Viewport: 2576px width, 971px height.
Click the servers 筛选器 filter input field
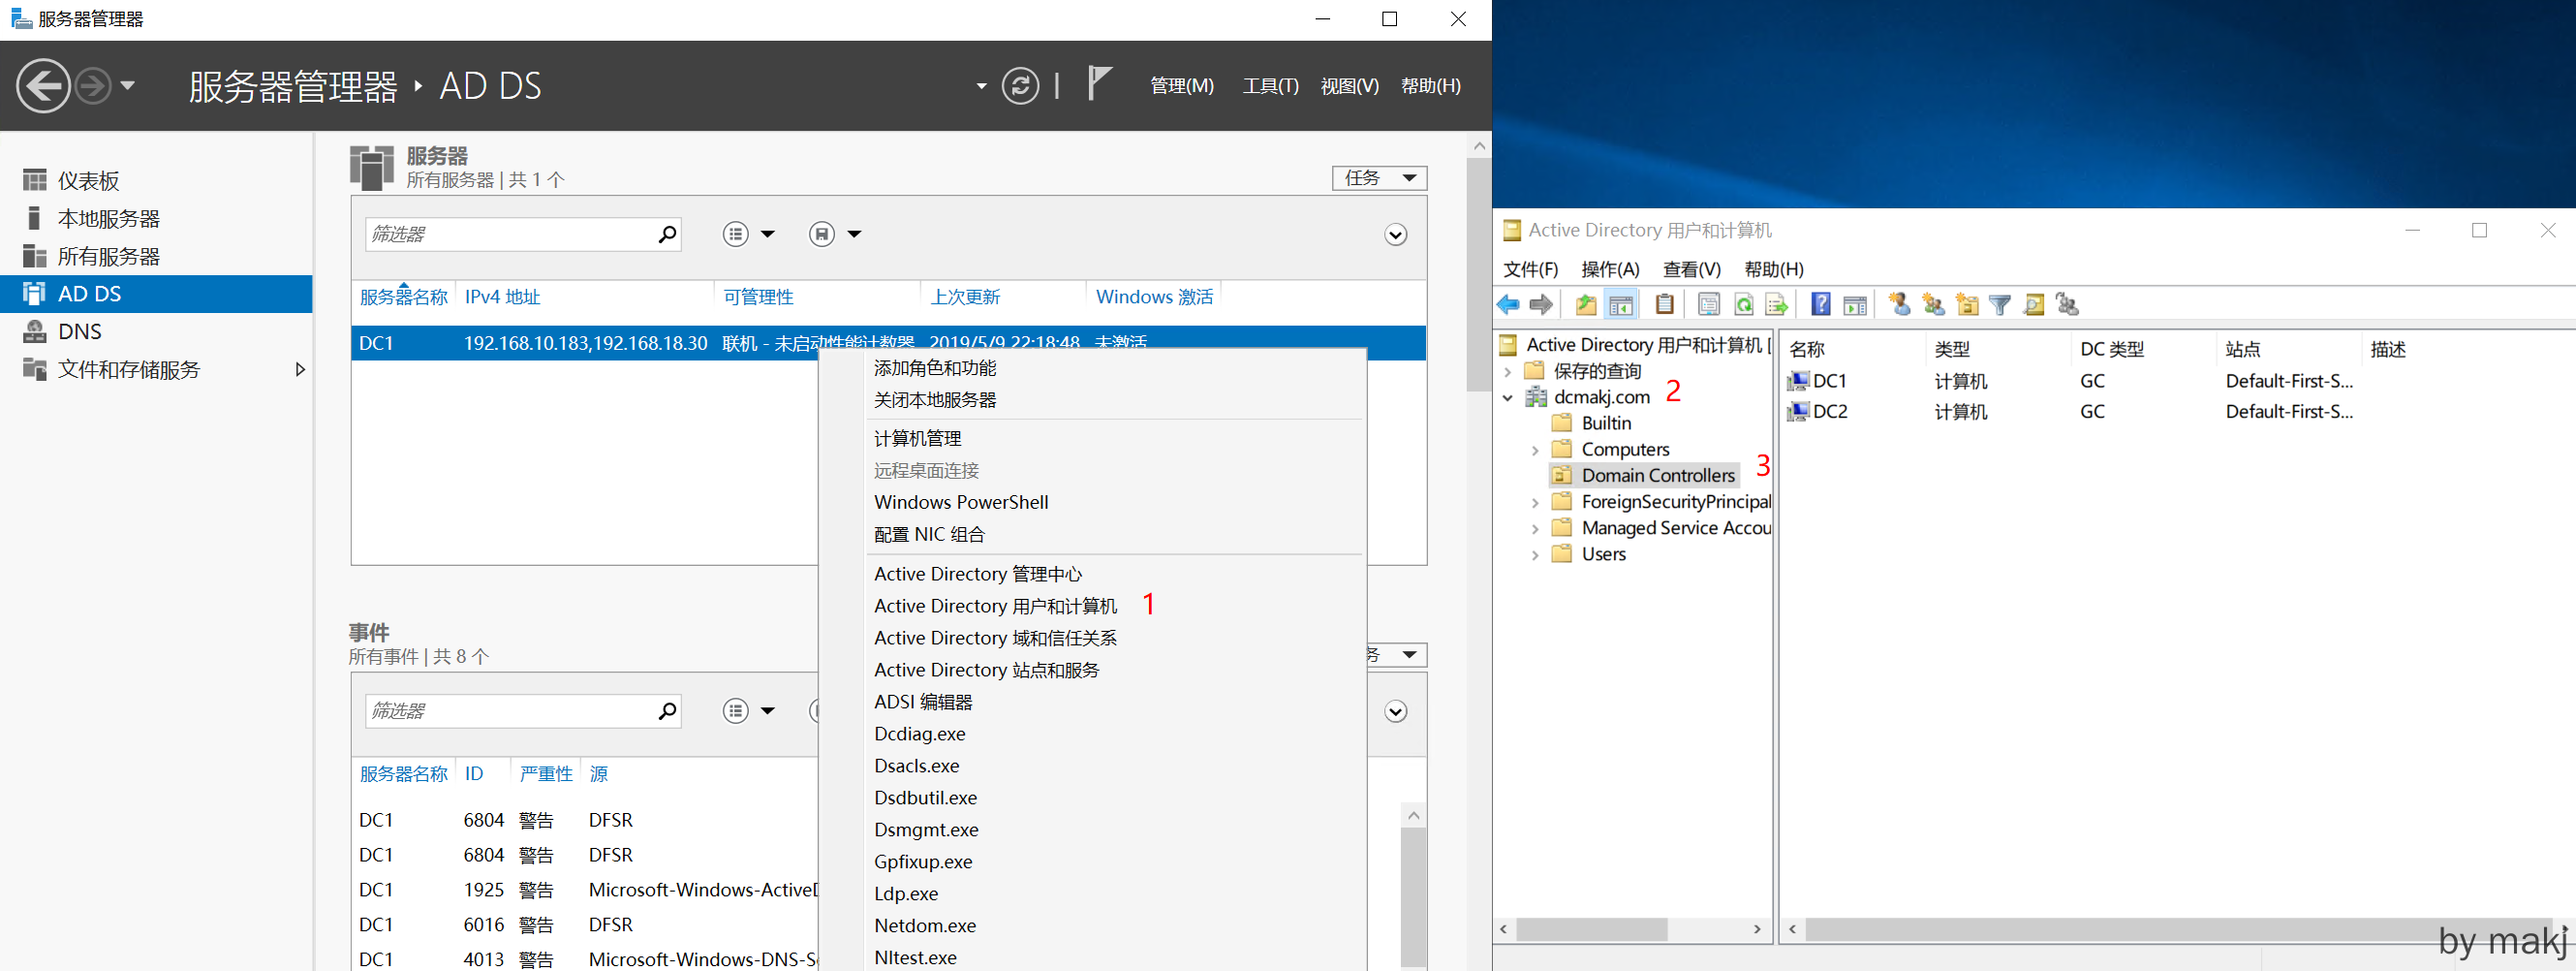[510, 235]
